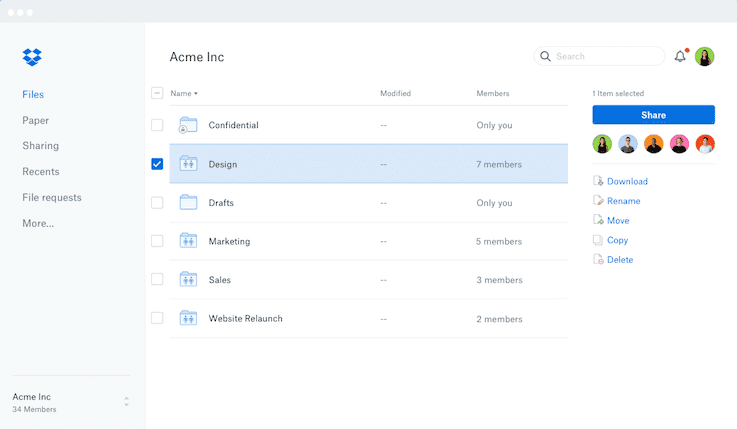Check the Confidential folder checkbox
This screenshot has width=737, height=429.
click(x=157, y=125)
